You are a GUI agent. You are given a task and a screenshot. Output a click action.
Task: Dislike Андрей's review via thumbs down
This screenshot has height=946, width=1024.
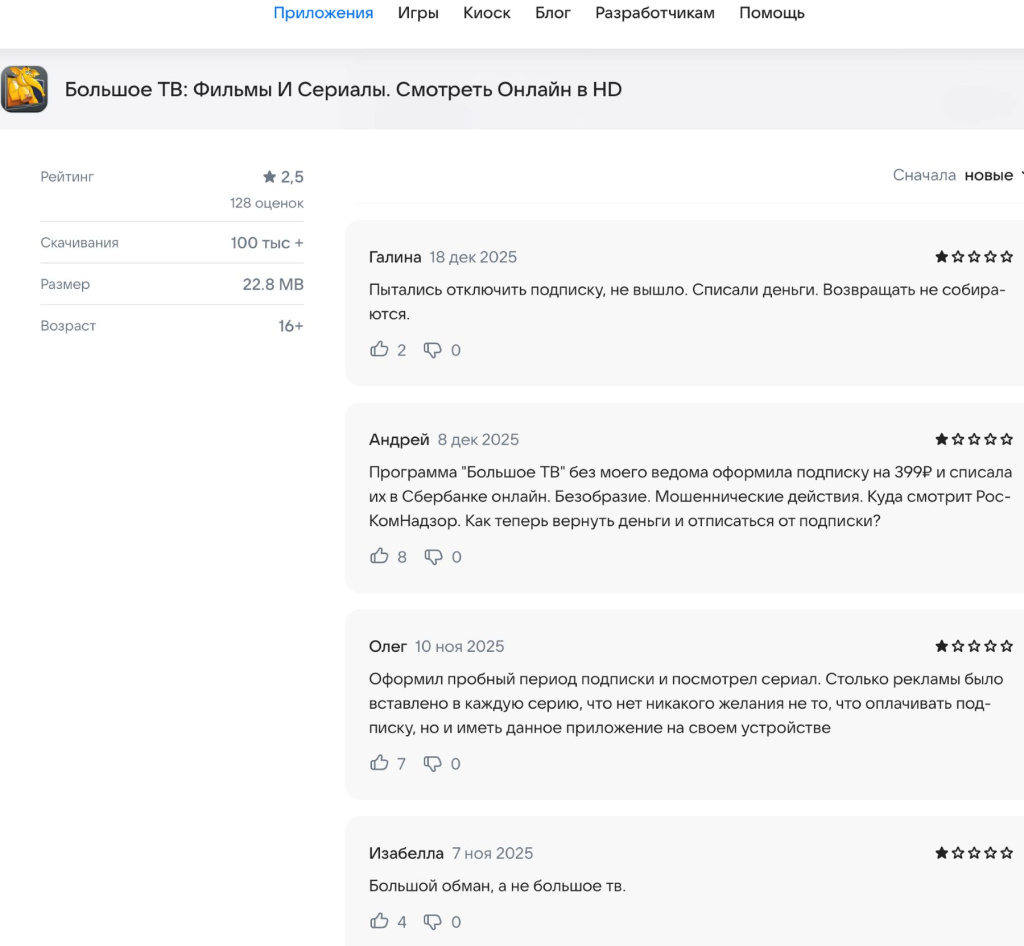(433, 556)
